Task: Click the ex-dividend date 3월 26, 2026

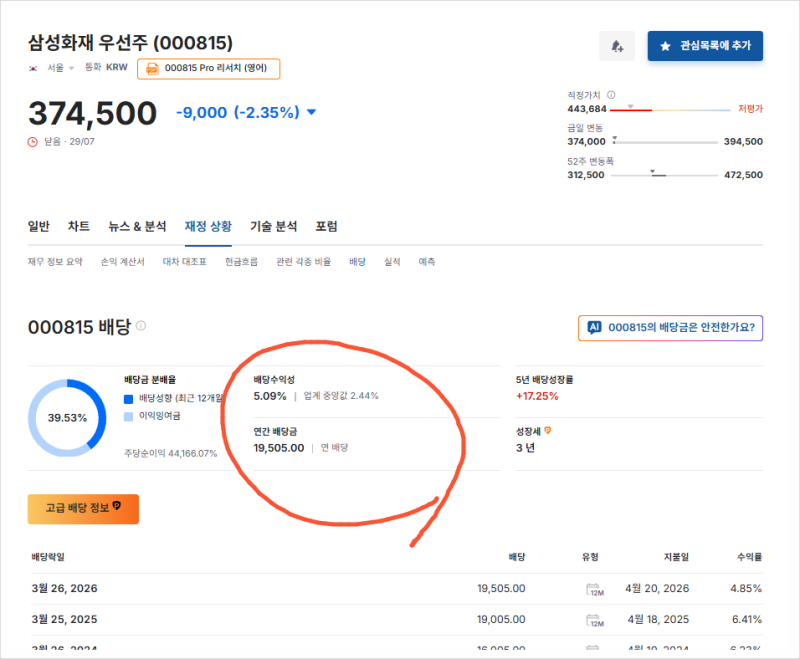Action: pos(64,589)
